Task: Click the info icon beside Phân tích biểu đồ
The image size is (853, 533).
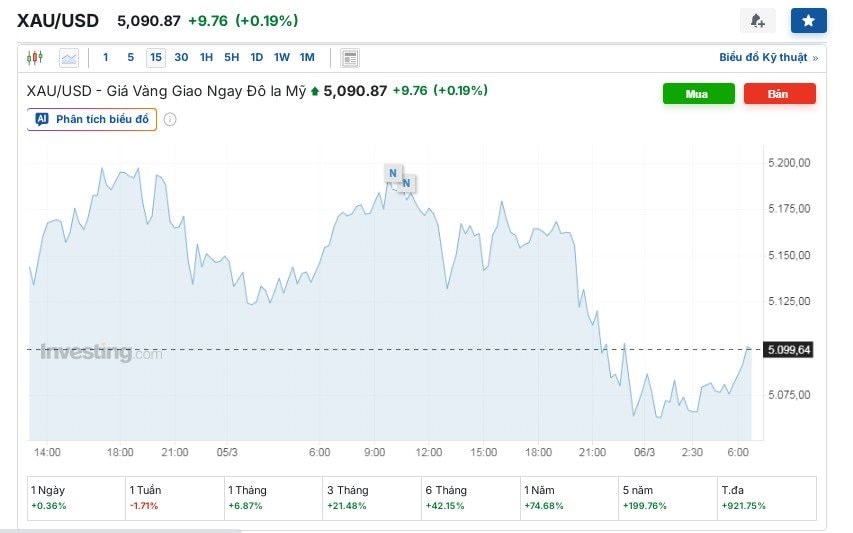Action: tap(170, 119)
